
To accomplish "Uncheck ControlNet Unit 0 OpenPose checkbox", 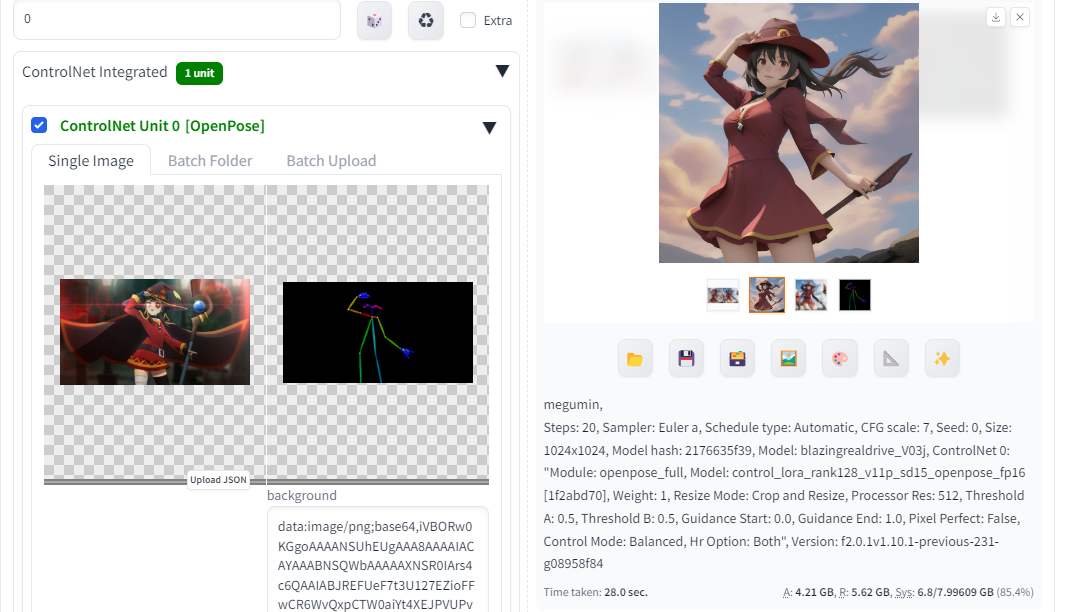I will tap(39, 126).
